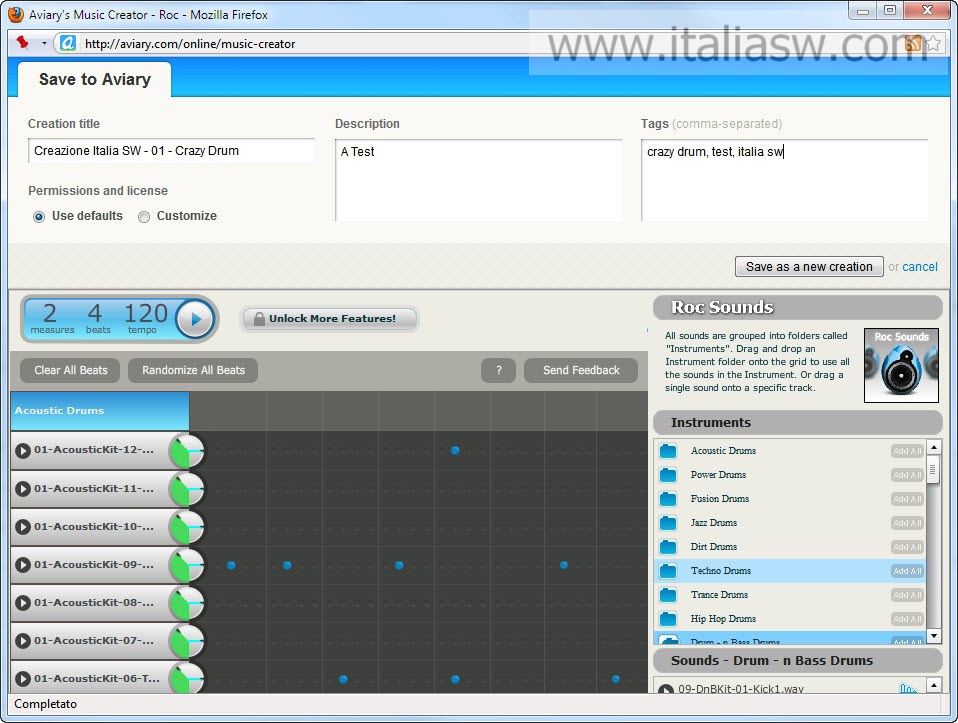Screen dimensions: 958x723
Task: Click the Instruments list scroll up arrow
Action: [x=933, y=447]
